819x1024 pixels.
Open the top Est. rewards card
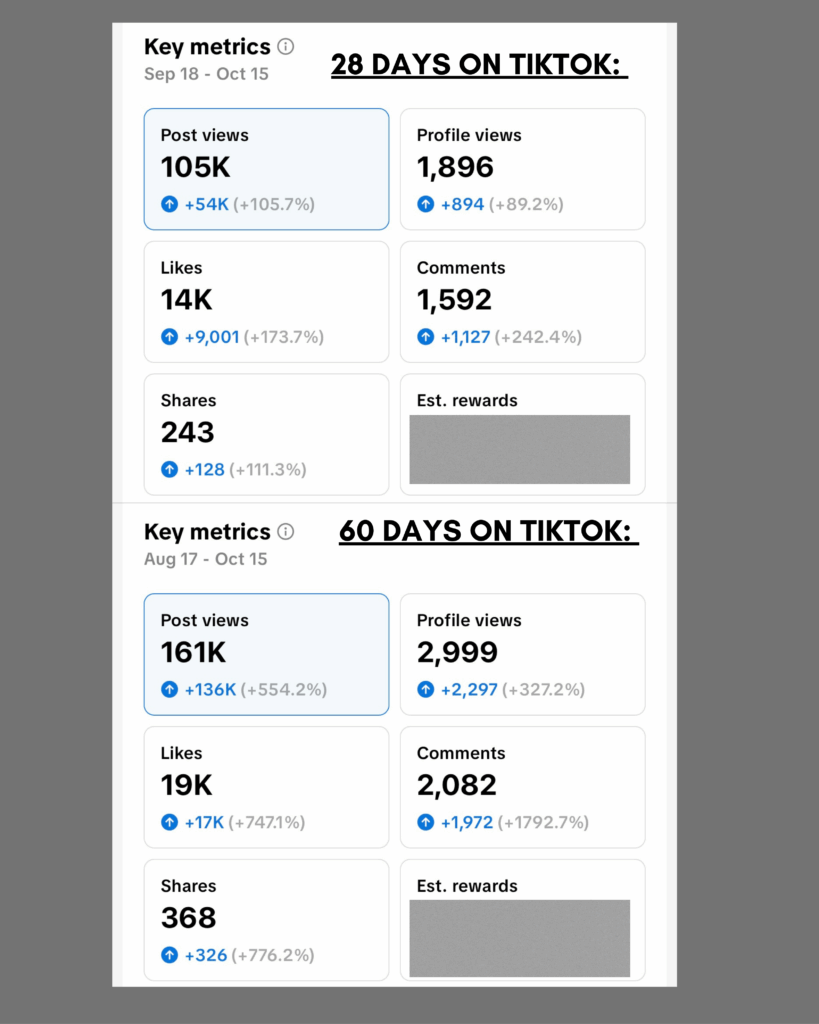tap(522, 434)
